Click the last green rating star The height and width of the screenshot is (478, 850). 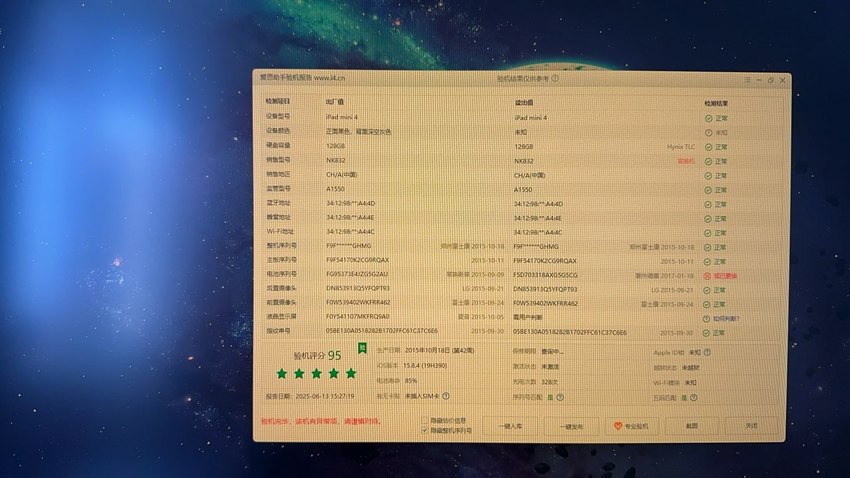(351, 373)
